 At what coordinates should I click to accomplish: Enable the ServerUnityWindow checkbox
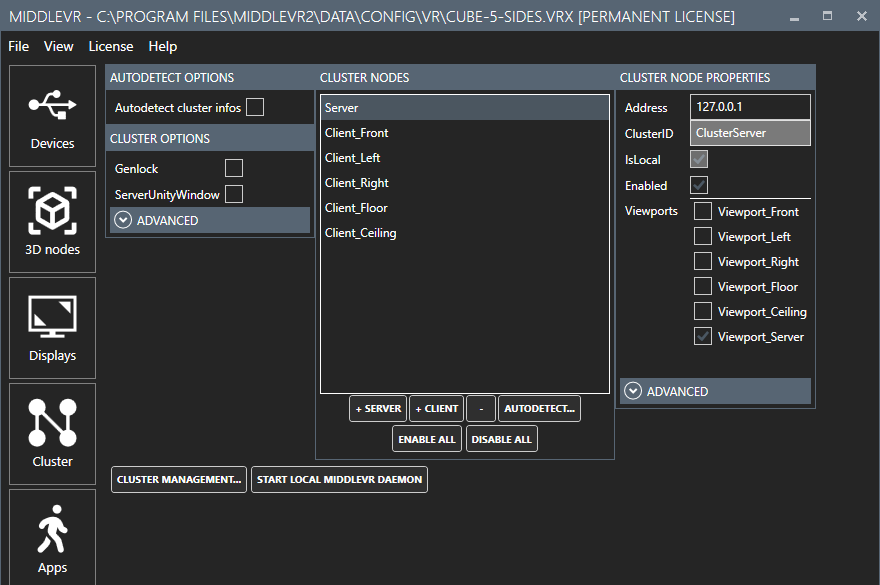tap(233, 194)
